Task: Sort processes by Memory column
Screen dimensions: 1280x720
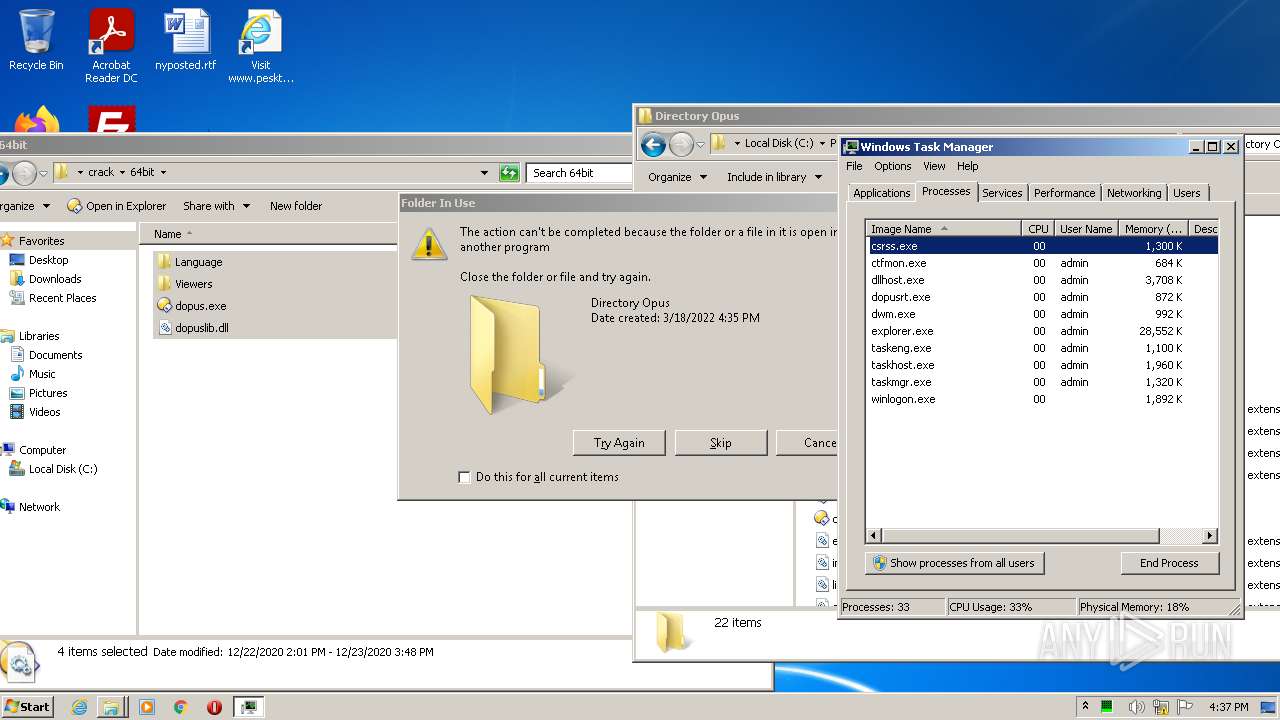Action: click(1154, 229)
